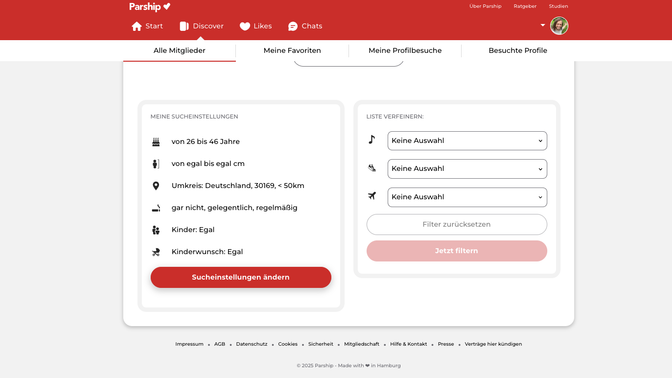
Task: Click 'Kinder: Egal' text
Action: [x=193, y=230]
